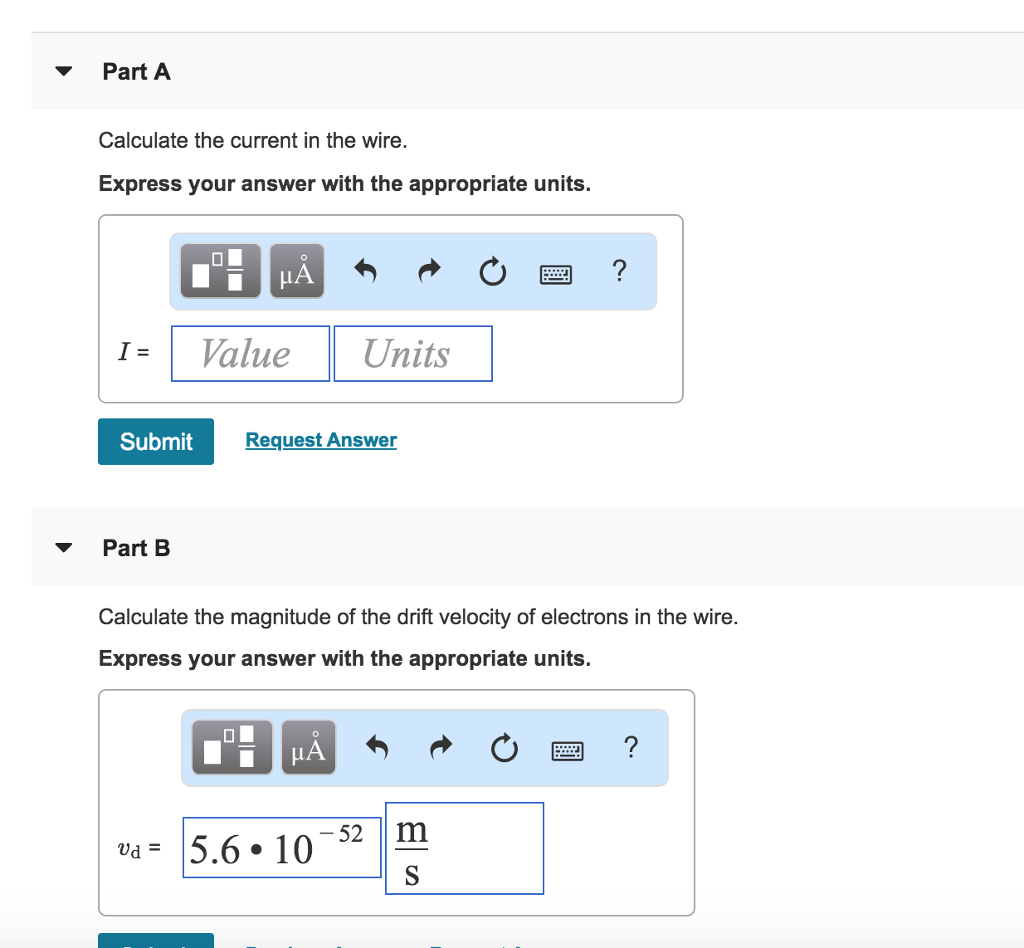Open help question mark in Part B
Viewport: 1024px width, 948px height.
[630, 747]
